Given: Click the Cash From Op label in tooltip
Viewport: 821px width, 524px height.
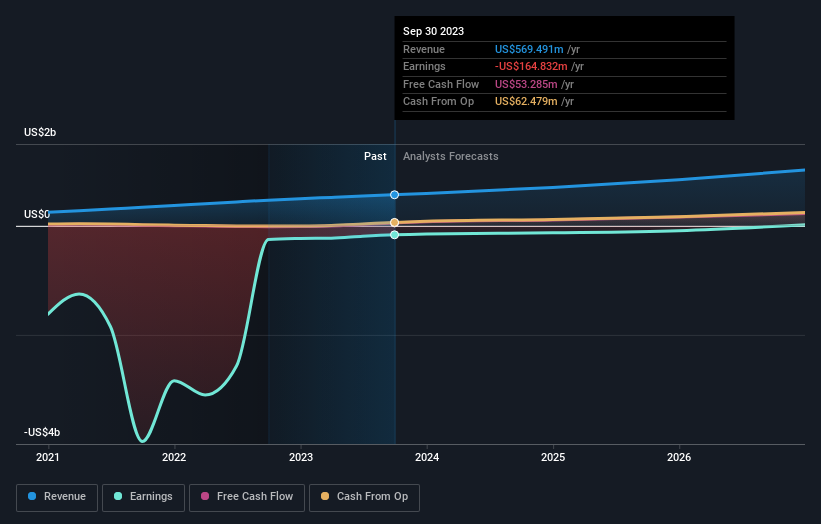Looking at the screenshot, I should [x=438, y=102].
